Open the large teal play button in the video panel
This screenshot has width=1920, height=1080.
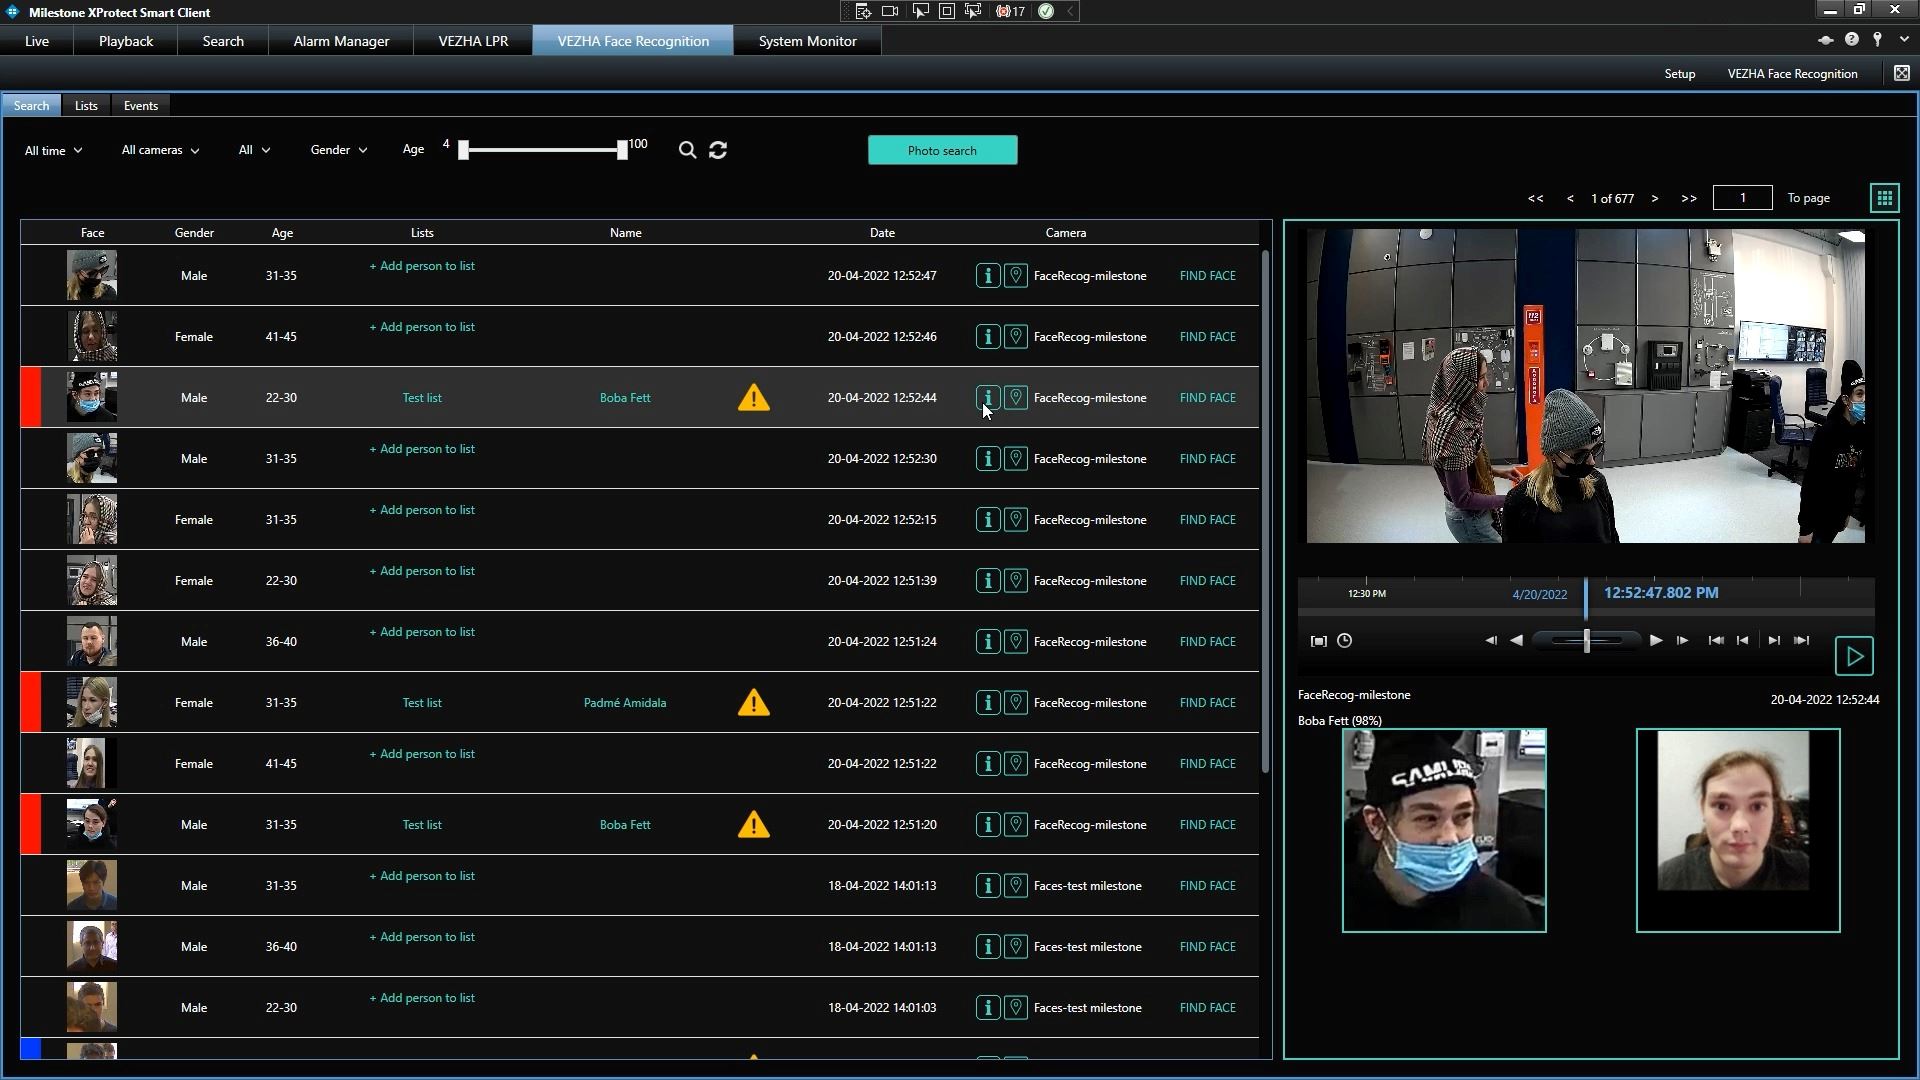point(1854,657)
